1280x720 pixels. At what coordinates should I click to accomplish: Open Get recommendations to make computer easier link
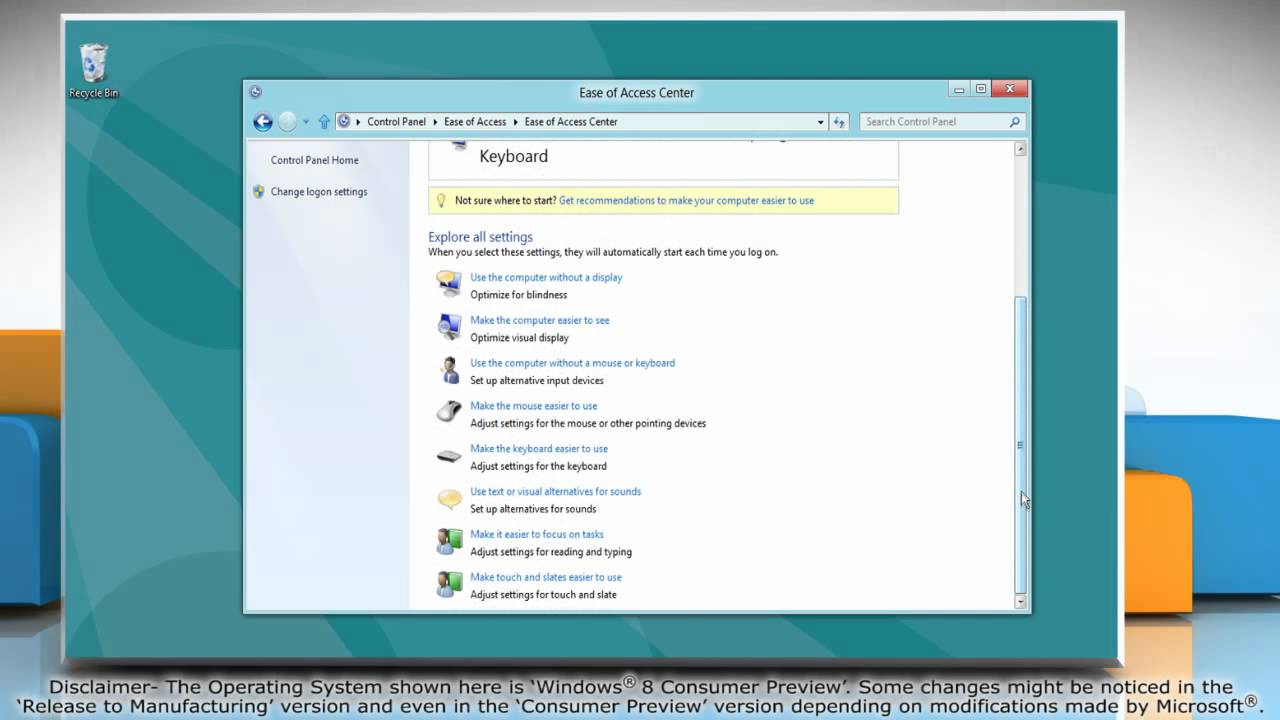click(x=686, y=200)
